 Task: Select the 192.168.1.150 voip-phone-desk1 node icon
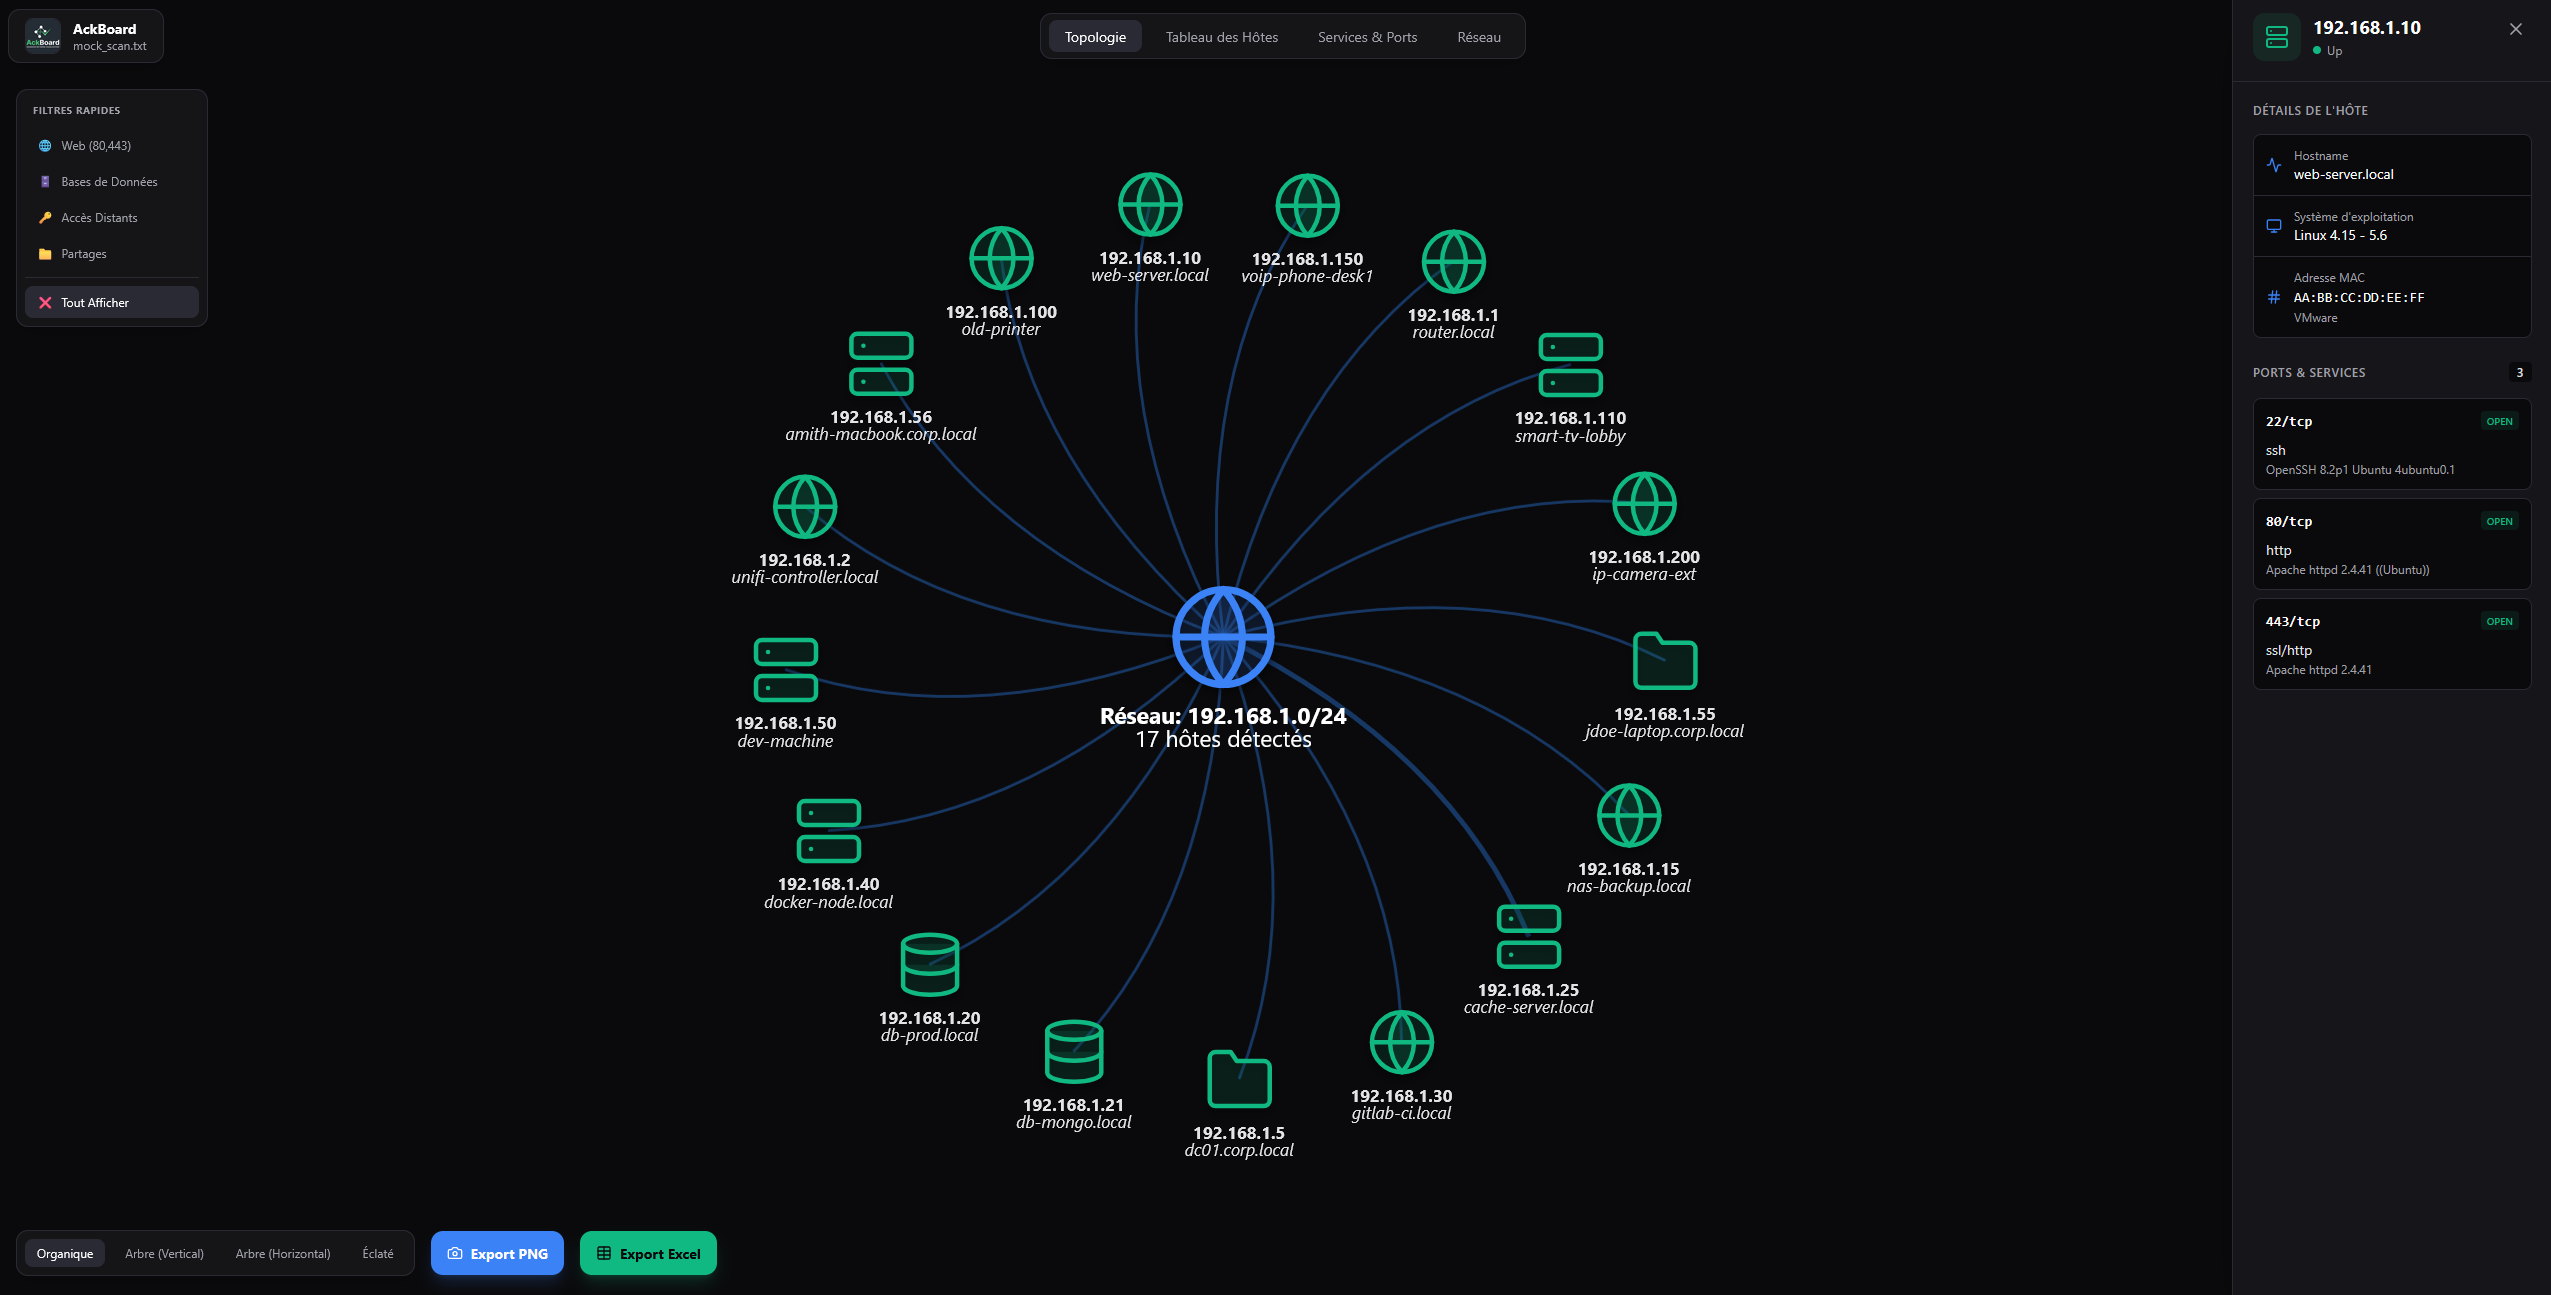pyautogui.click(x=1307, y=206)
